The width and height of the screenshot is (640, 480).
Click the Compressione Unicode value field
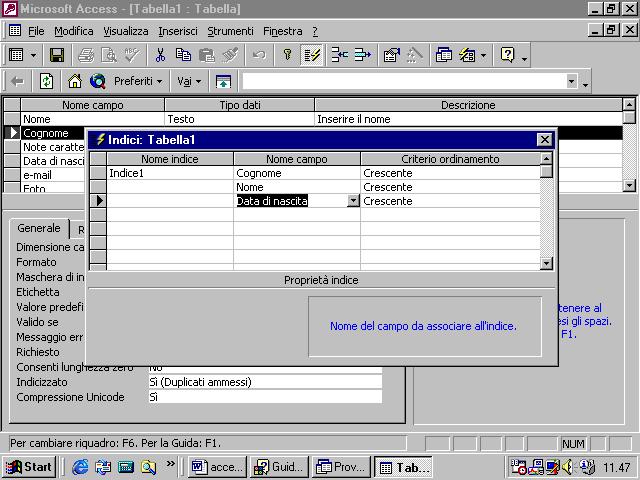pos(265,397)
